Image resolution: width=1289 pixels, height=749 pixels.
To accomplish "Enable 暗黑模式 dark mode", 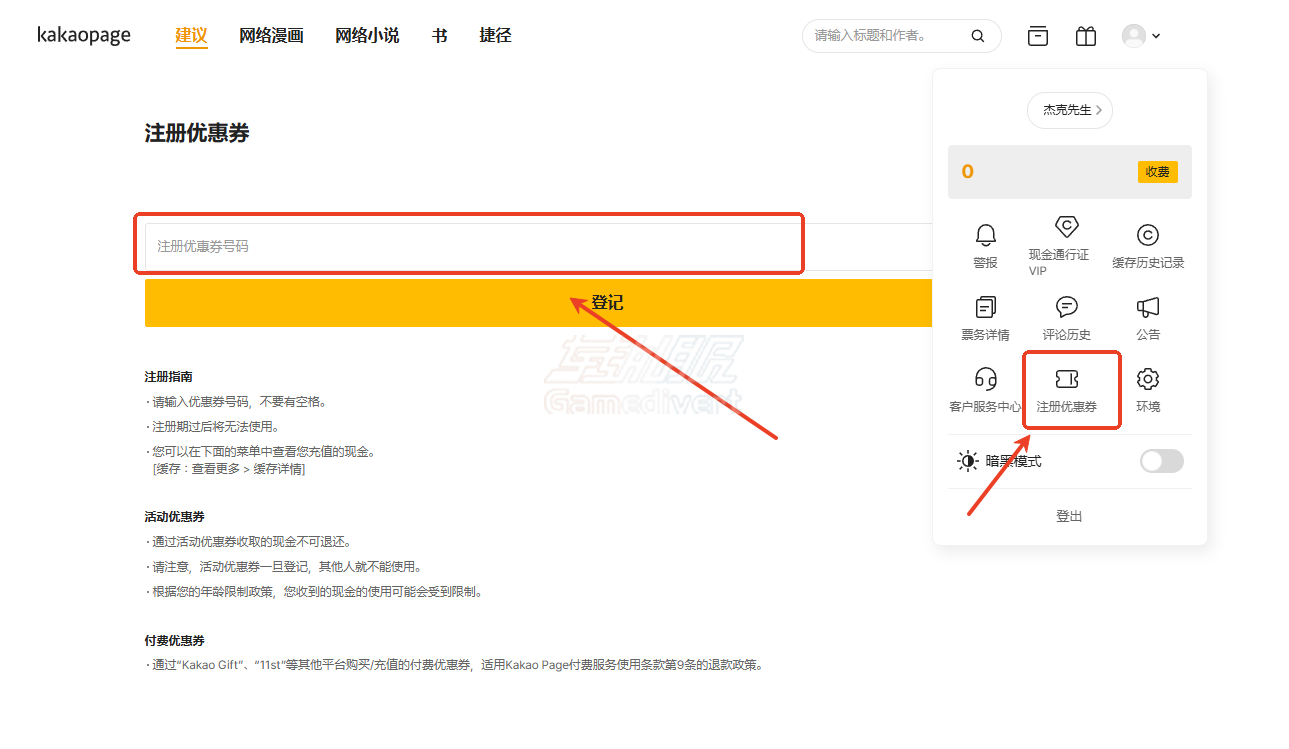I will pos(1161,460).
